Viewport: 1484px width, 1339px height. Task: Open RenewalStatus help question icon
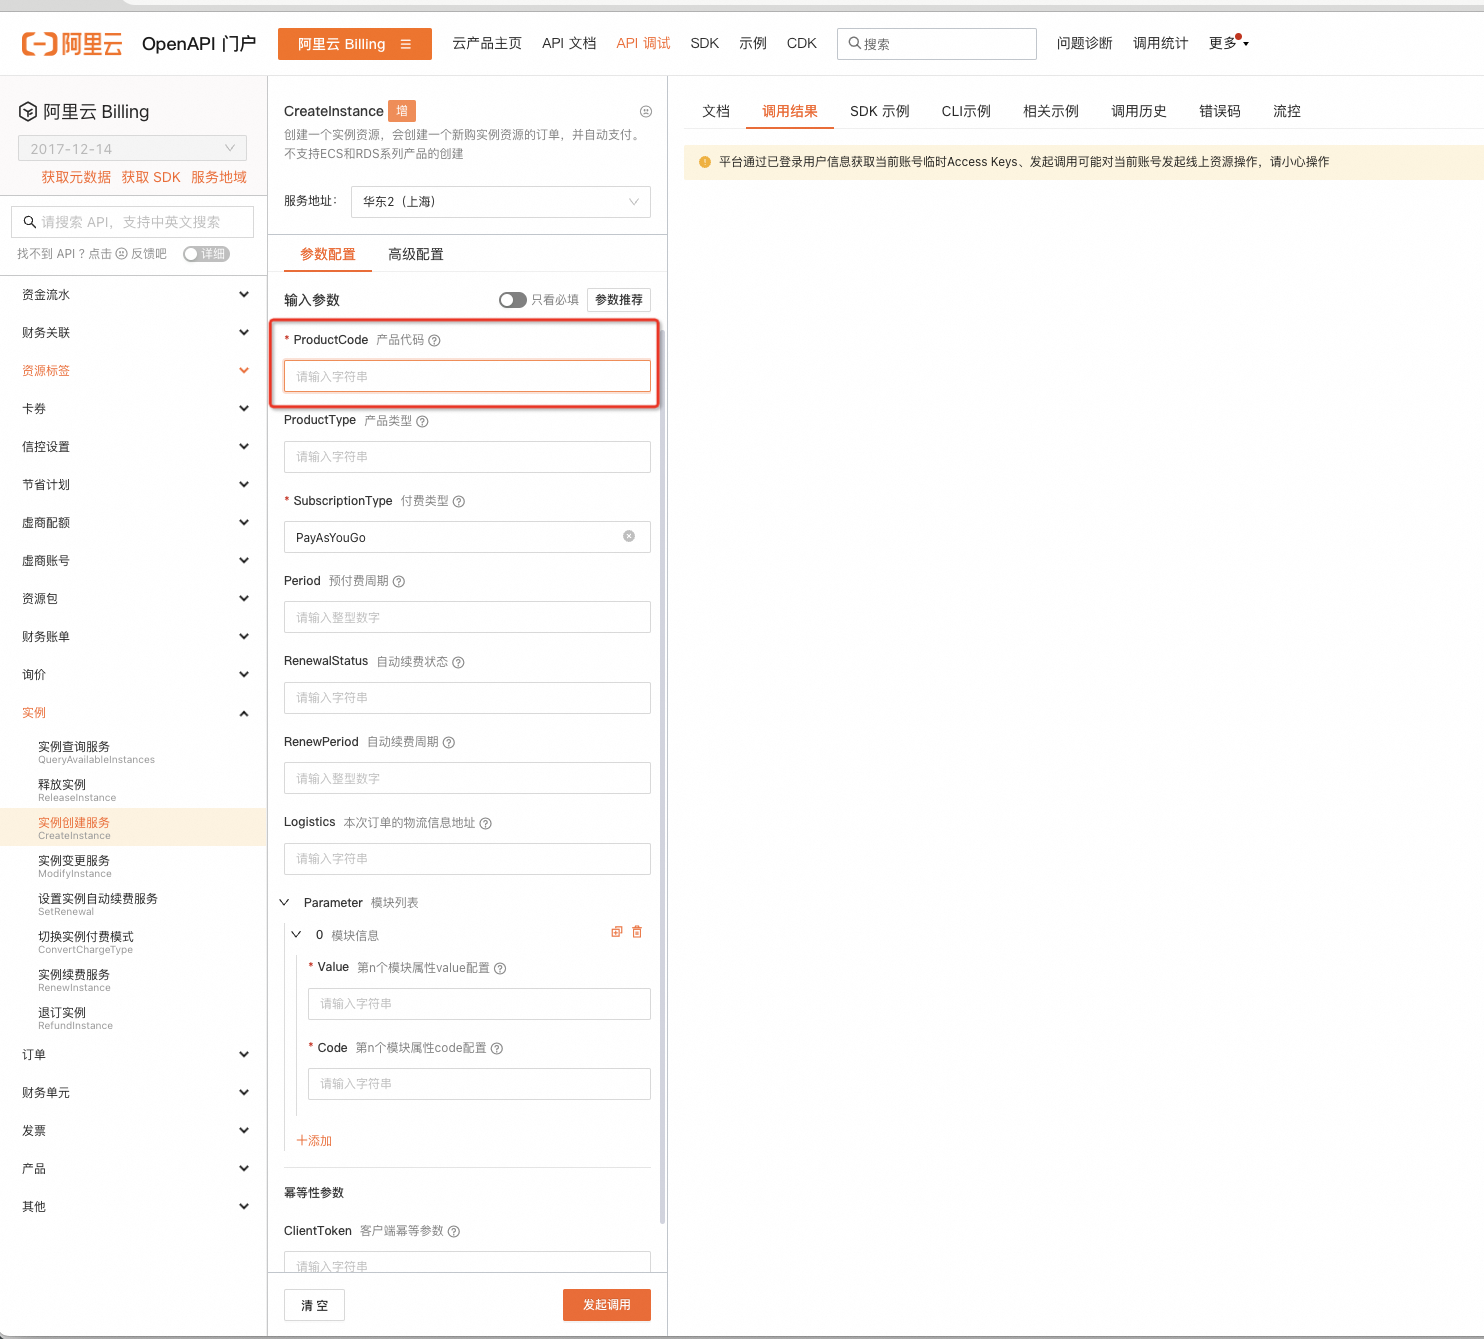point(458,662)
